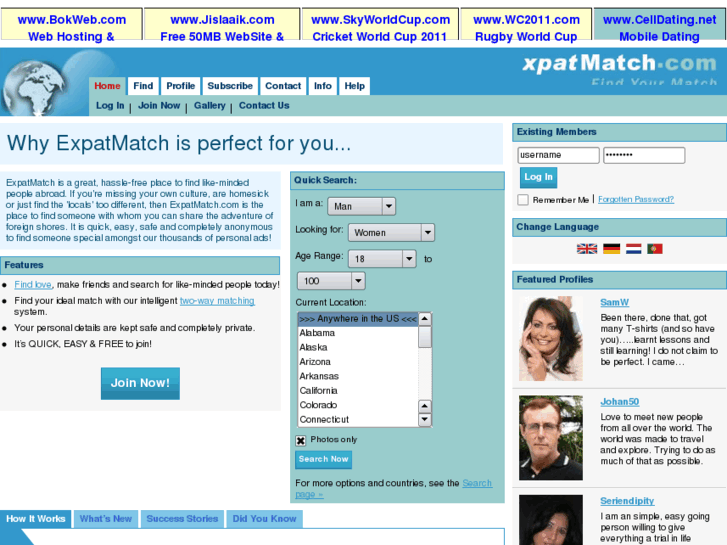This screenshot has height=545, width=727.
Task: Click the Join Now submenu link
Action: (x=159, y=106)
